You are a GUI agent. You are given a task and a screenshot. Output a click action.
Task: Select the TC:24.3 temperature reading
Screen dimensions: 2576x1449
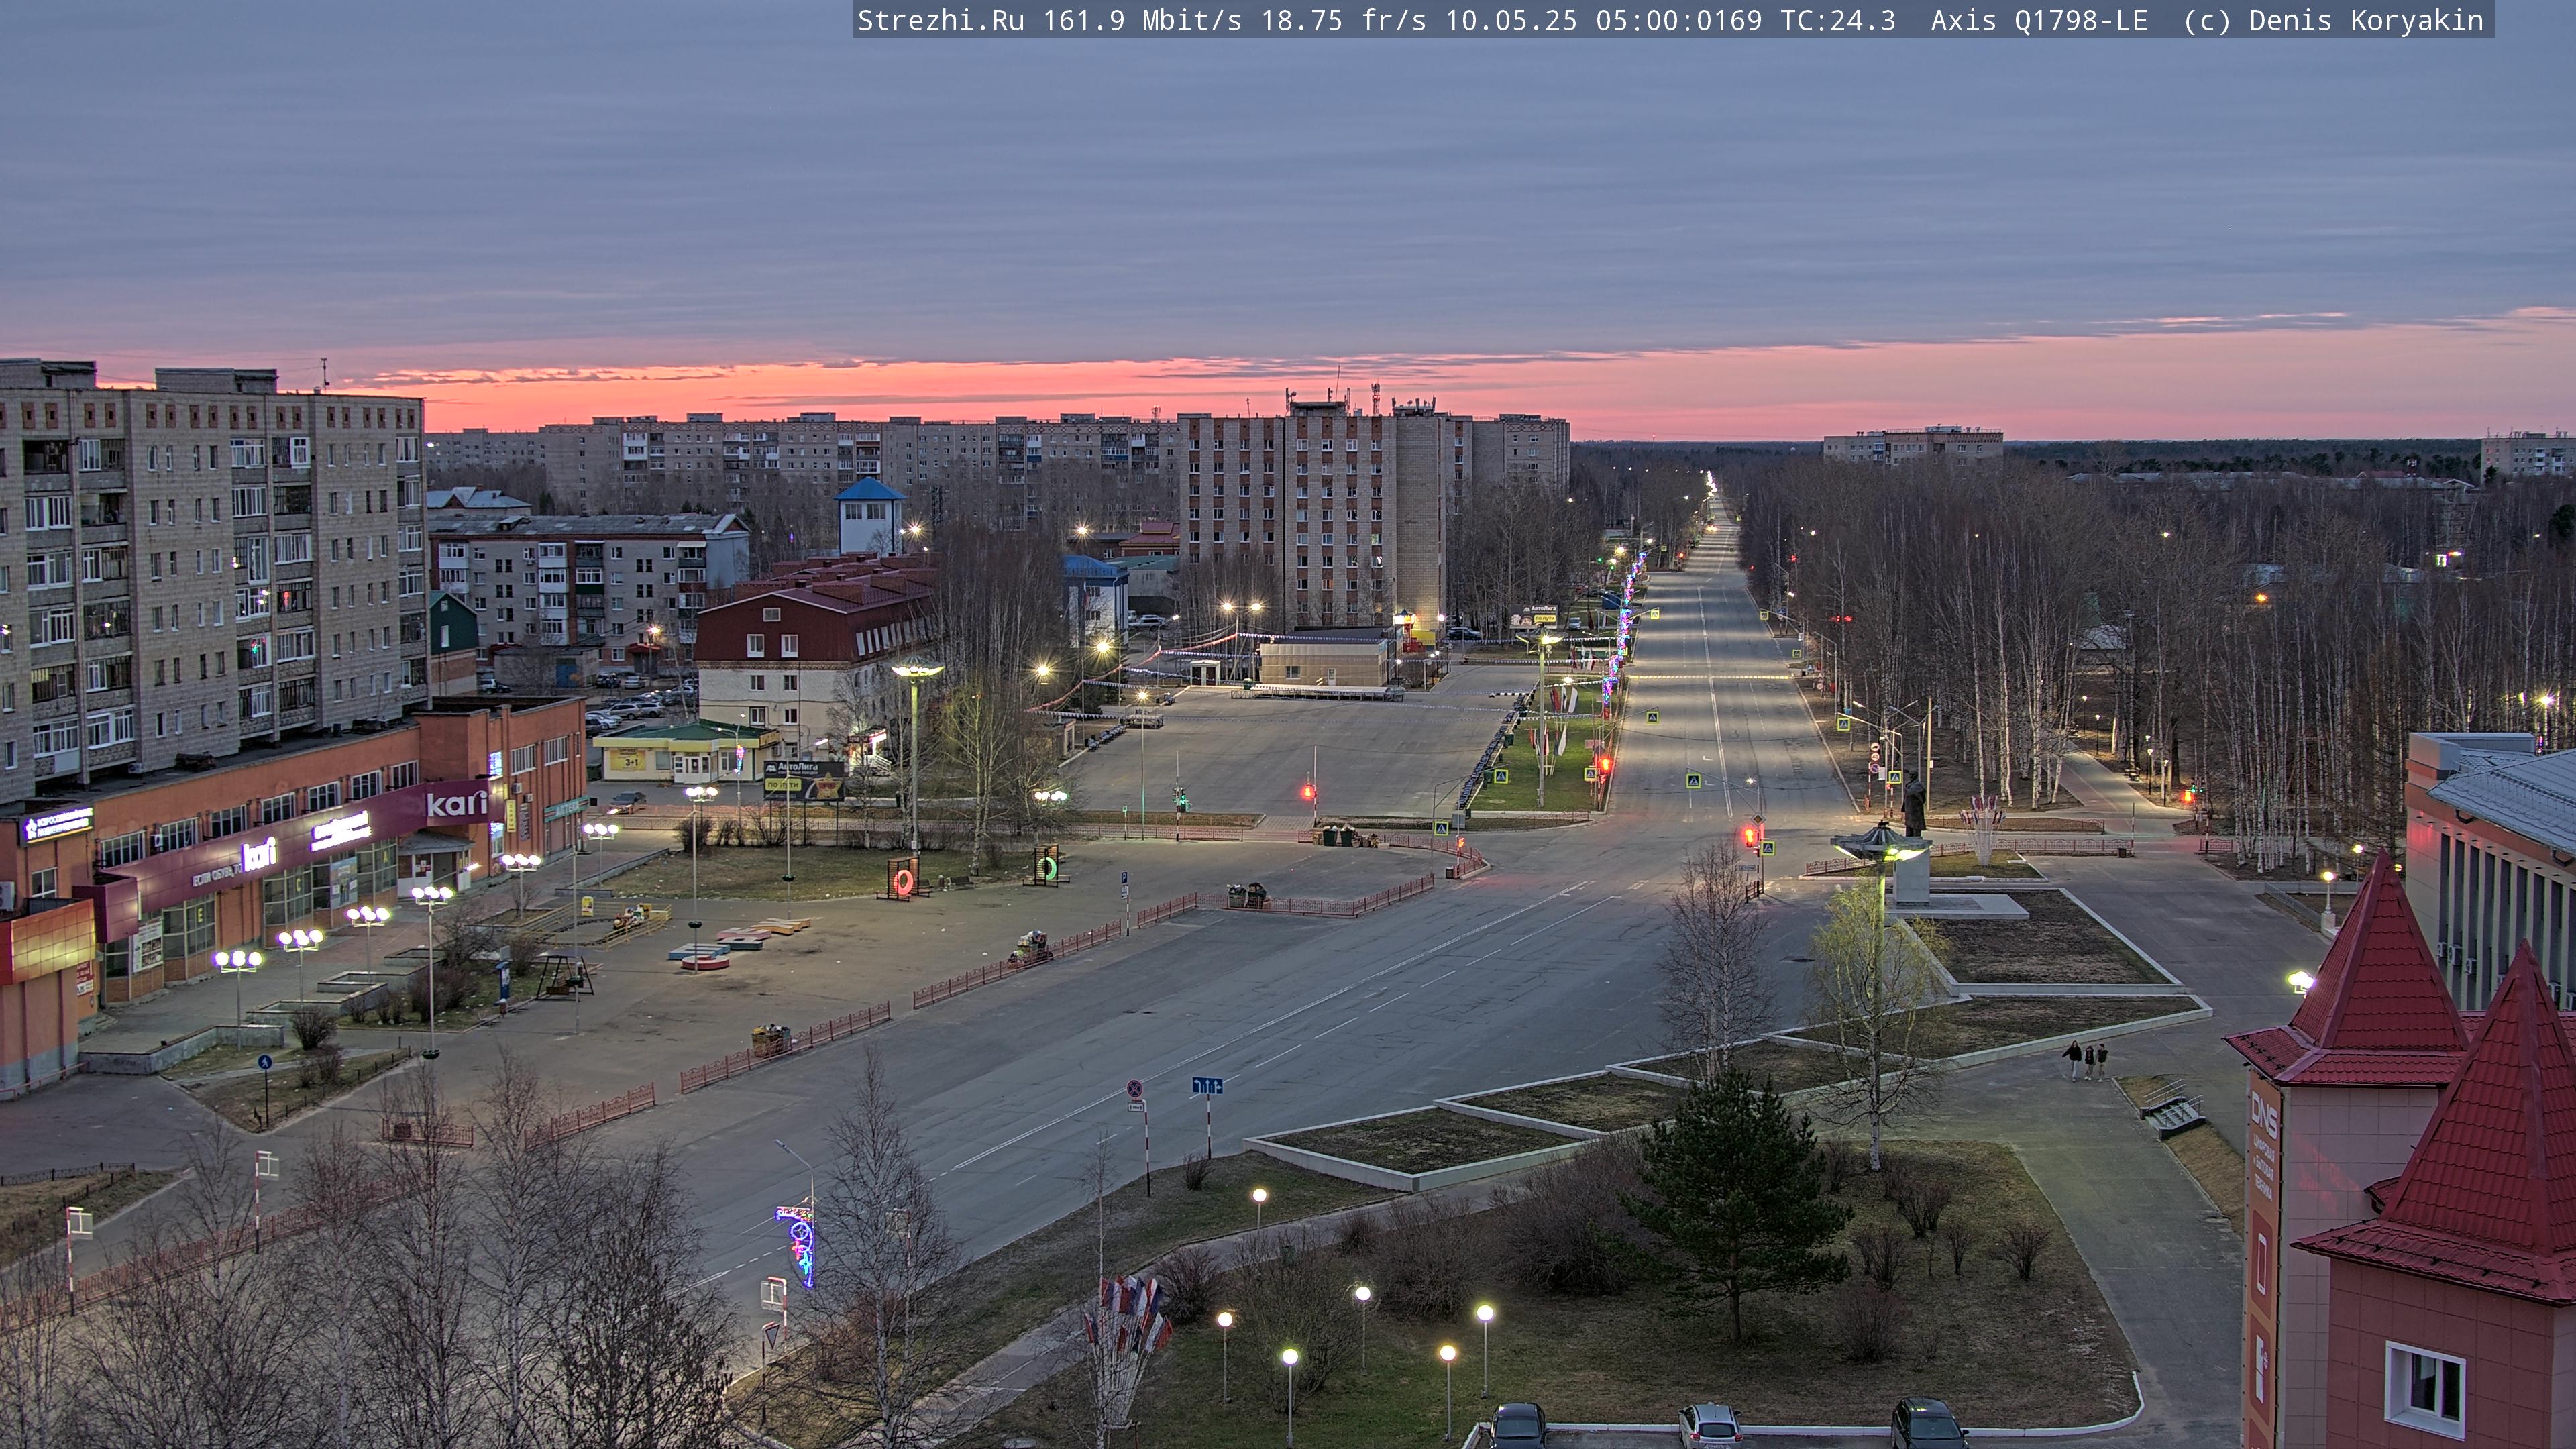pyautogui.click(x=1838, y=21)
